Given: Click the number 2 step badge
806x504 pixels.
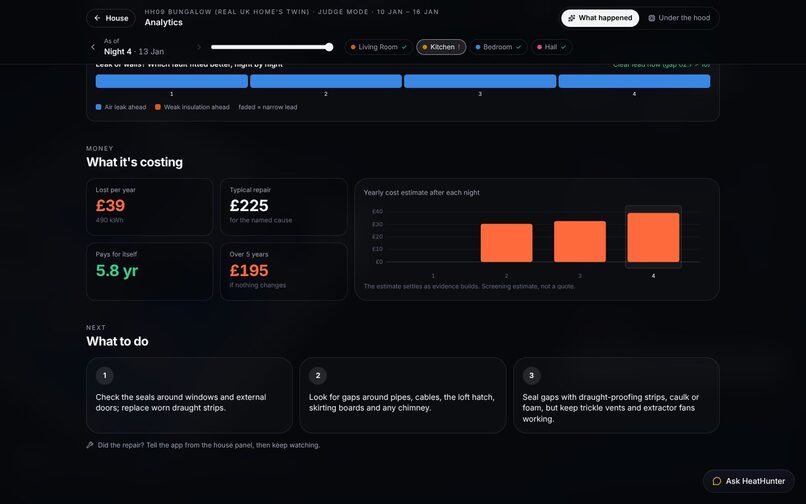Looking at the screenshot, I should (x=318, y=375).
